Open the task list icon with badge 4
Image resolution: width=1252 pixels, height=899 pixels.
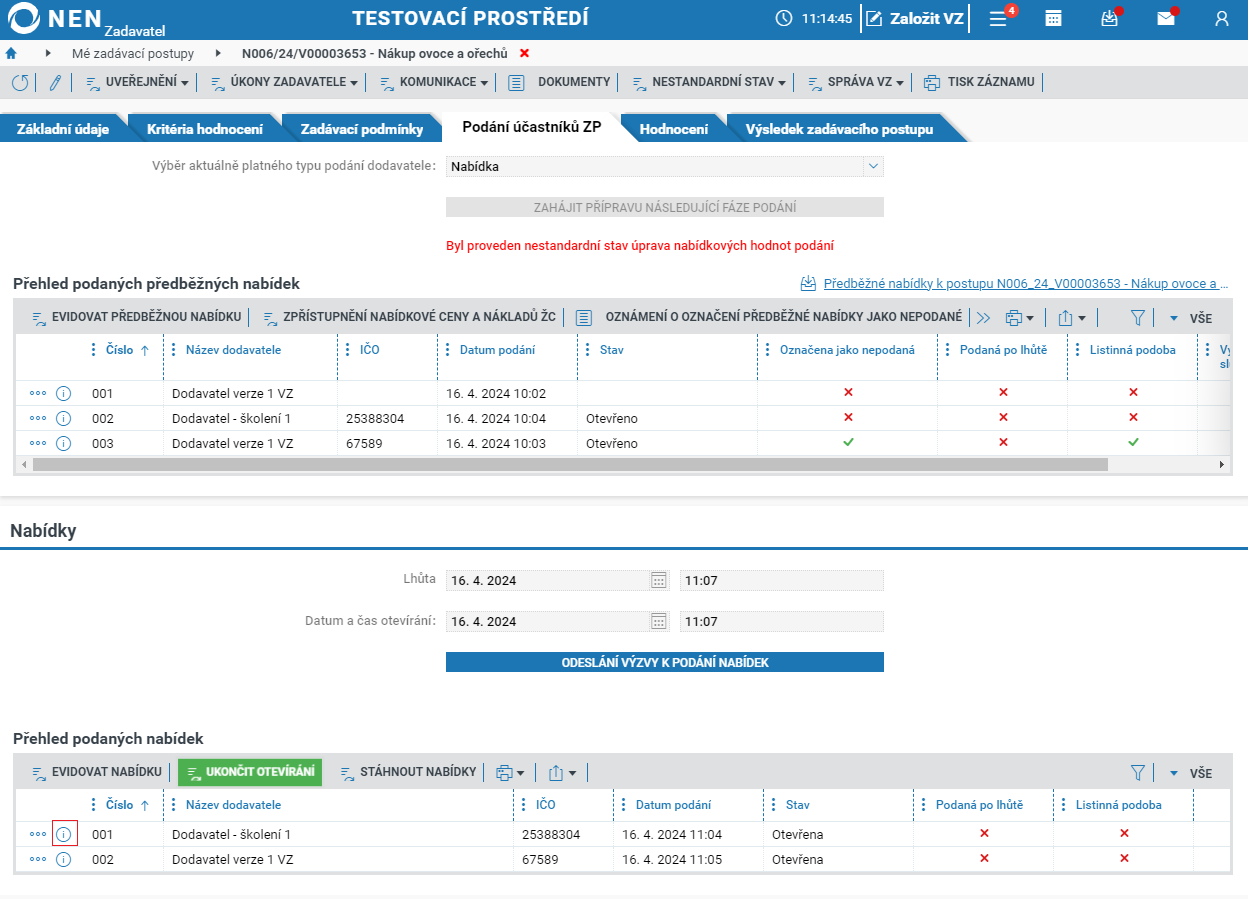pos(1000,18)
